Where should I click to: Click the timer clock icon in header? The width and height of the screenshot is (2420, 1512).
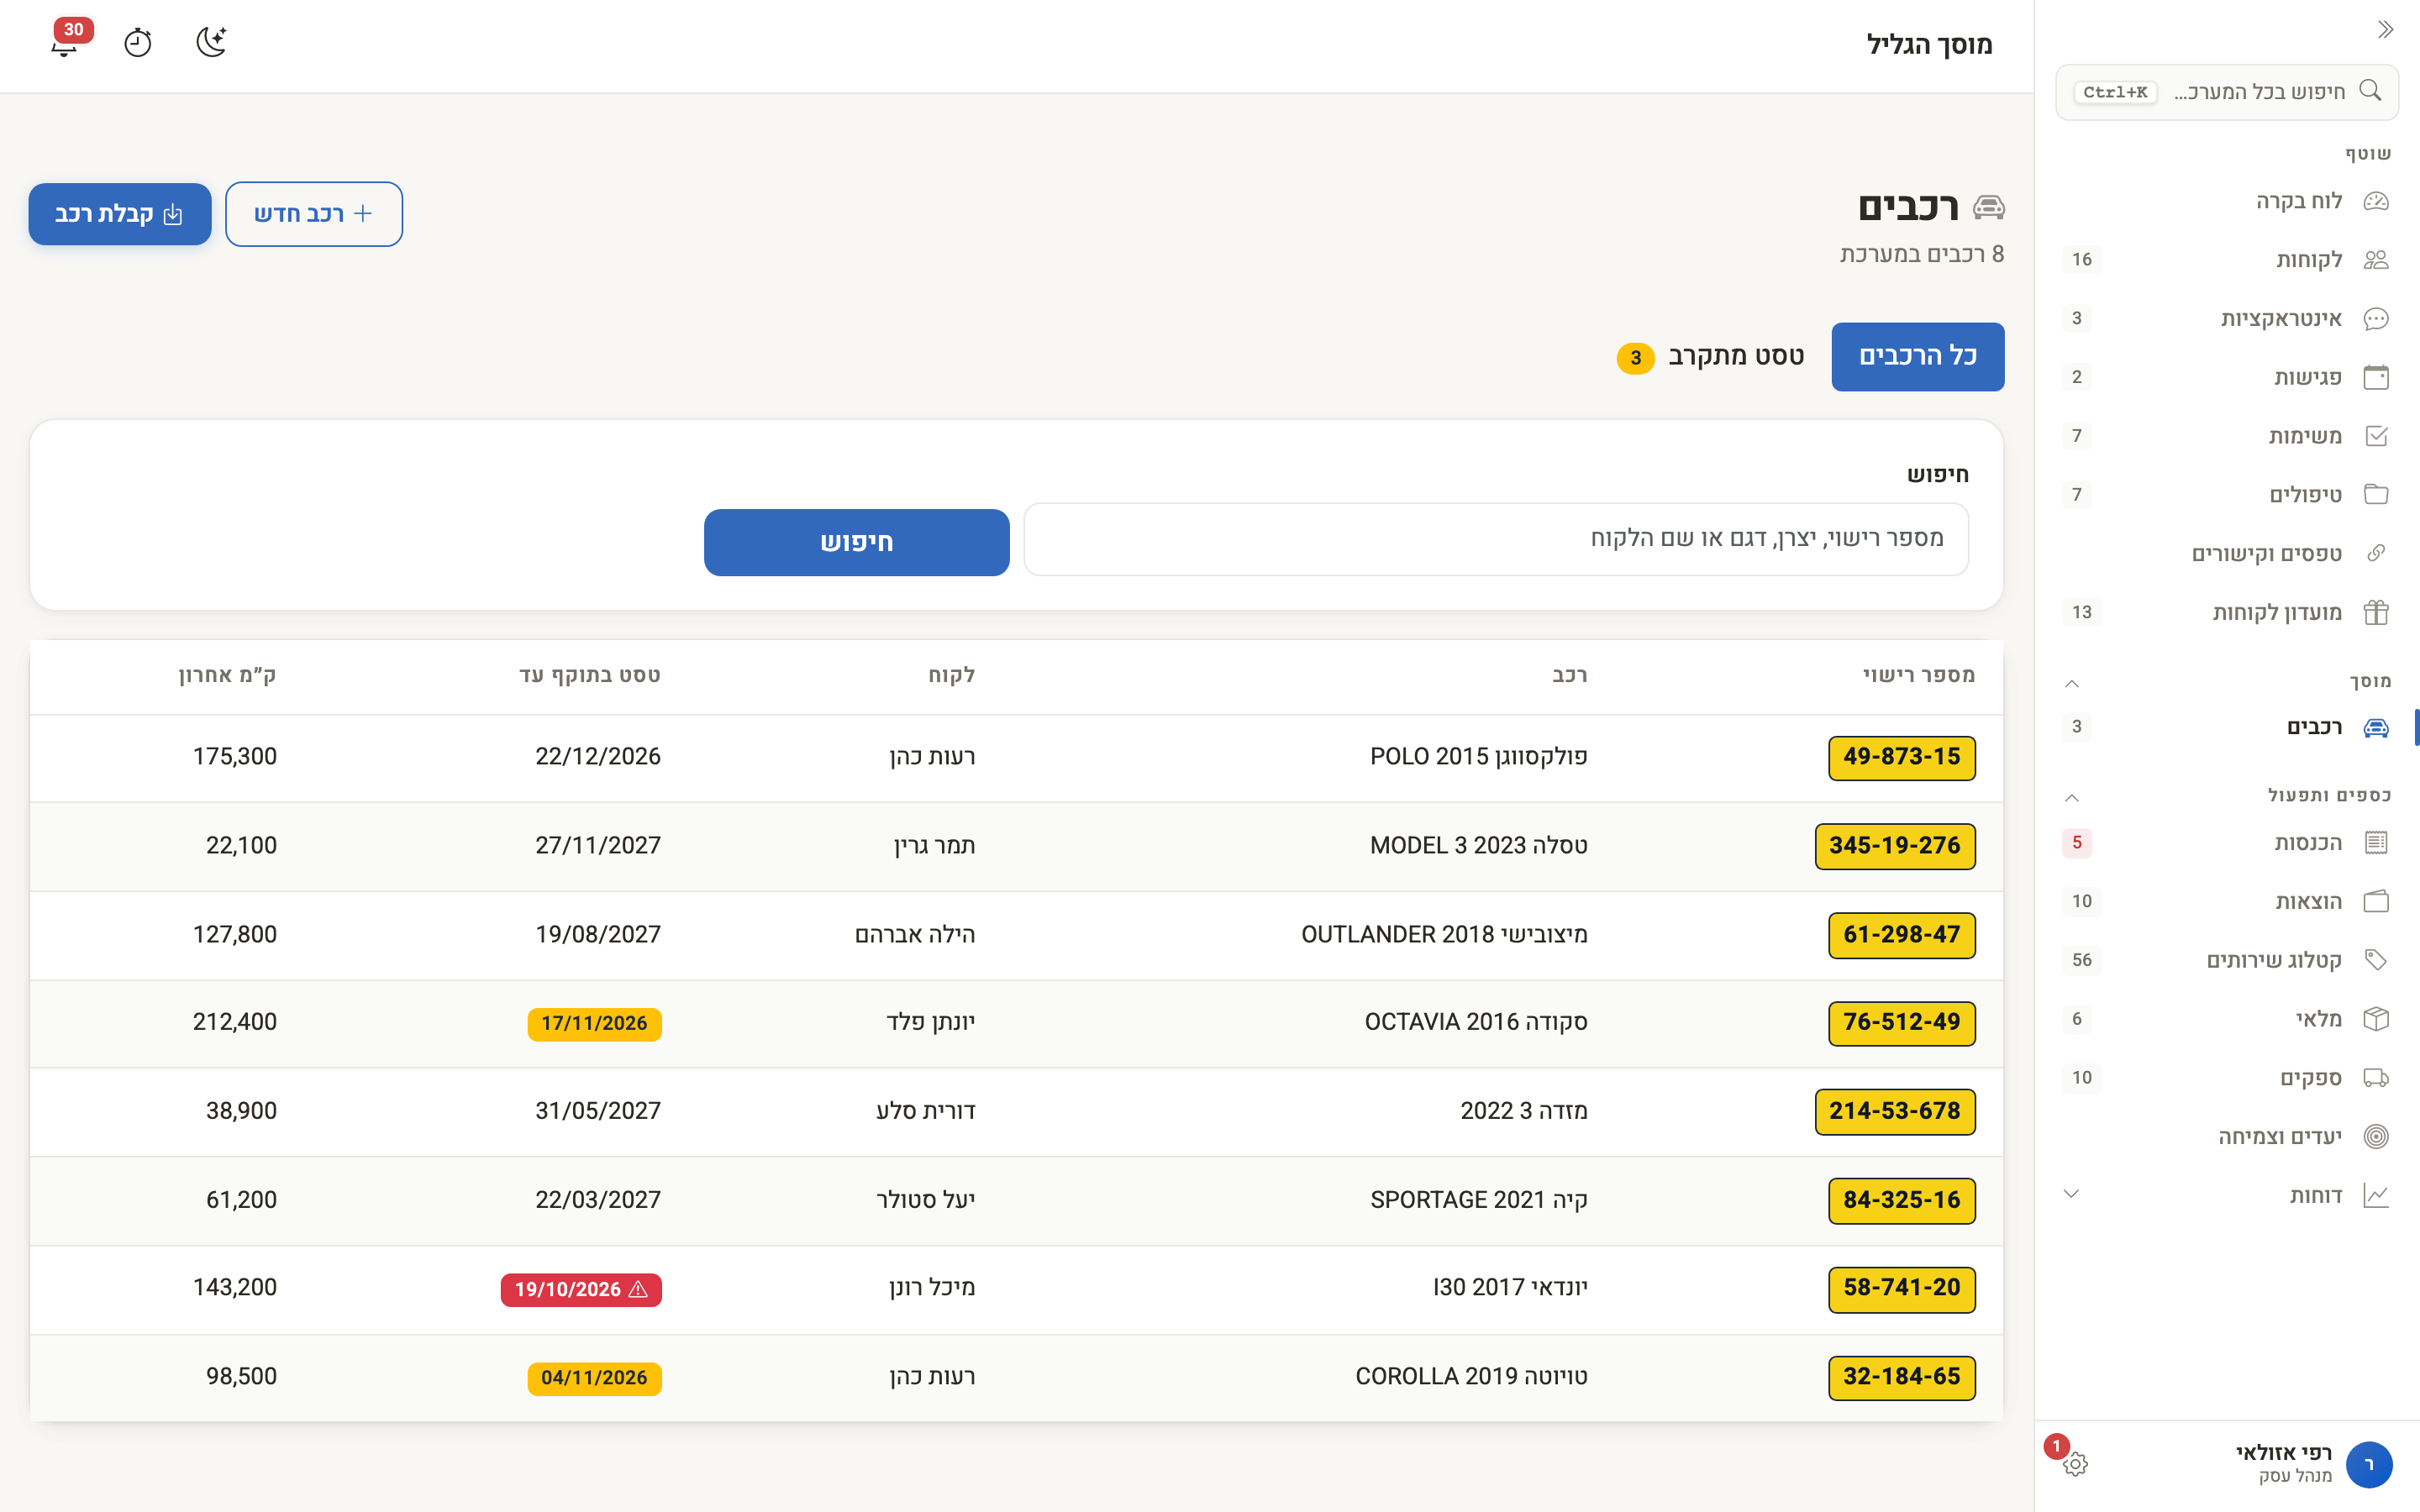138,43
